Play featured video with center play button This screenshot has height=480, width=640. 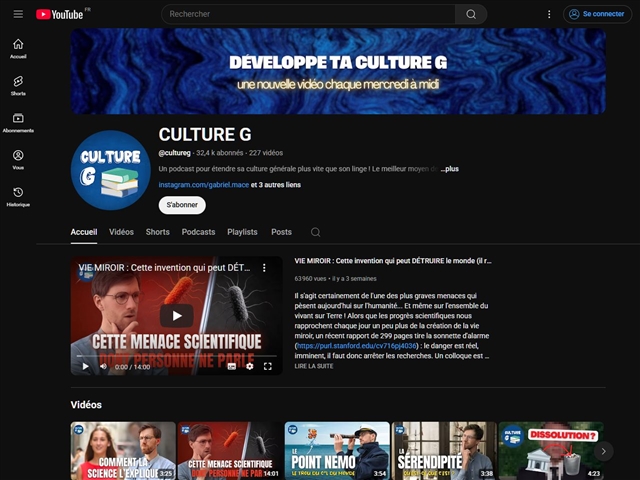pyautogui.click(x=177, y=316)
